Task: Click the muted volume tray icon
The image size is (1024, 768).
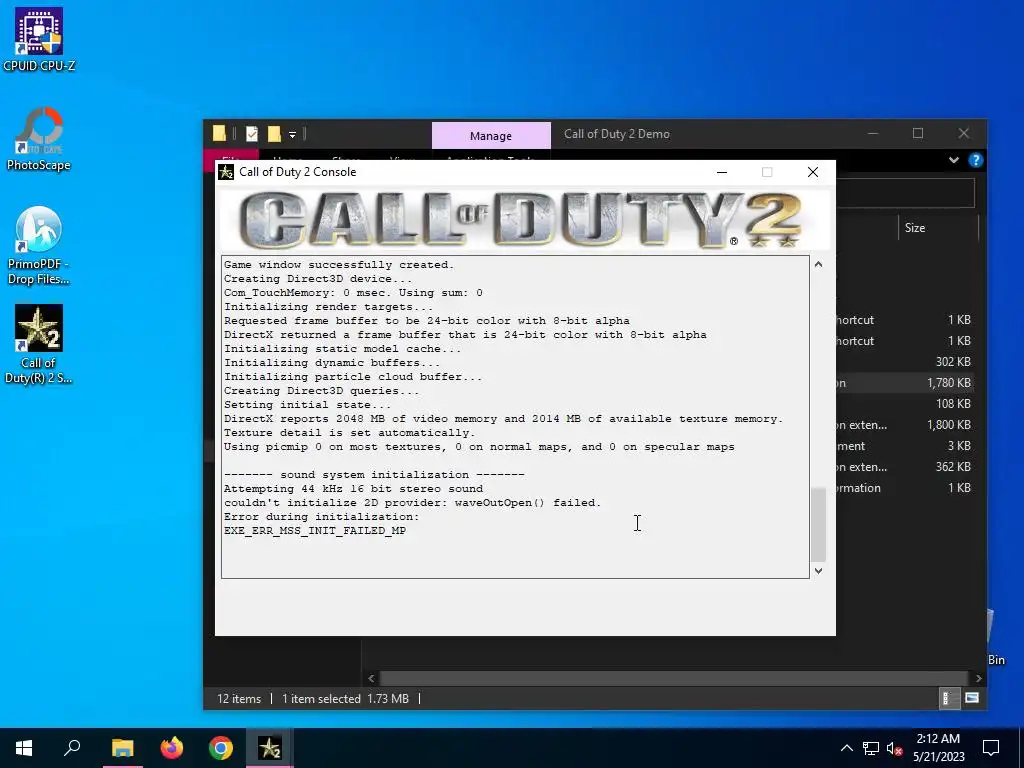Action: coord(895,748)
